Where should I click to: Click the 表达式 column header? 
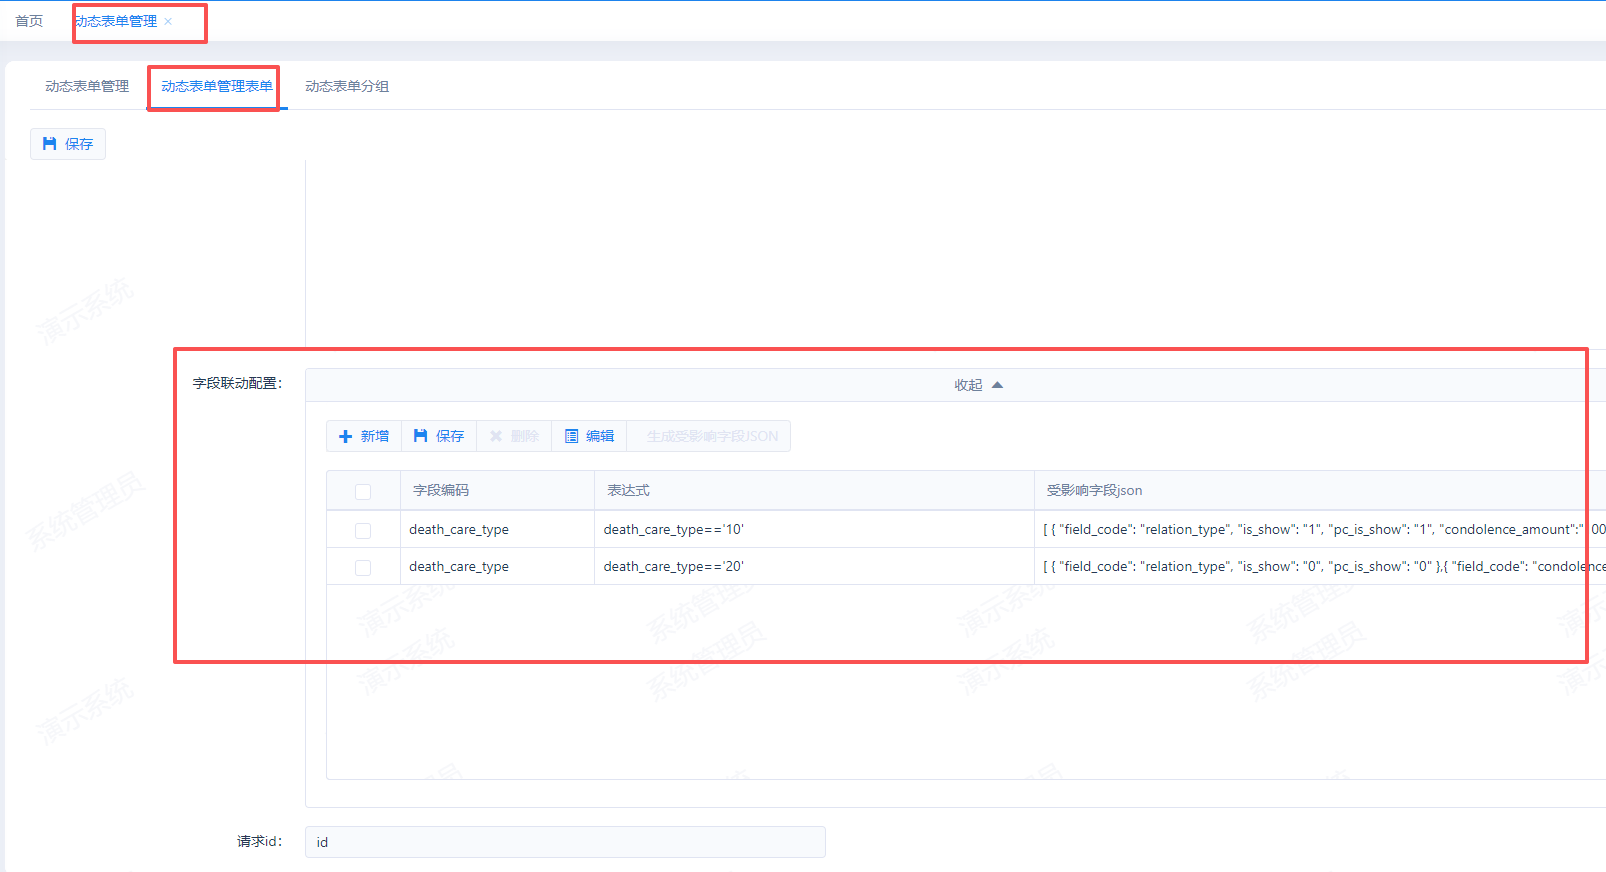(x=628, y=490)
